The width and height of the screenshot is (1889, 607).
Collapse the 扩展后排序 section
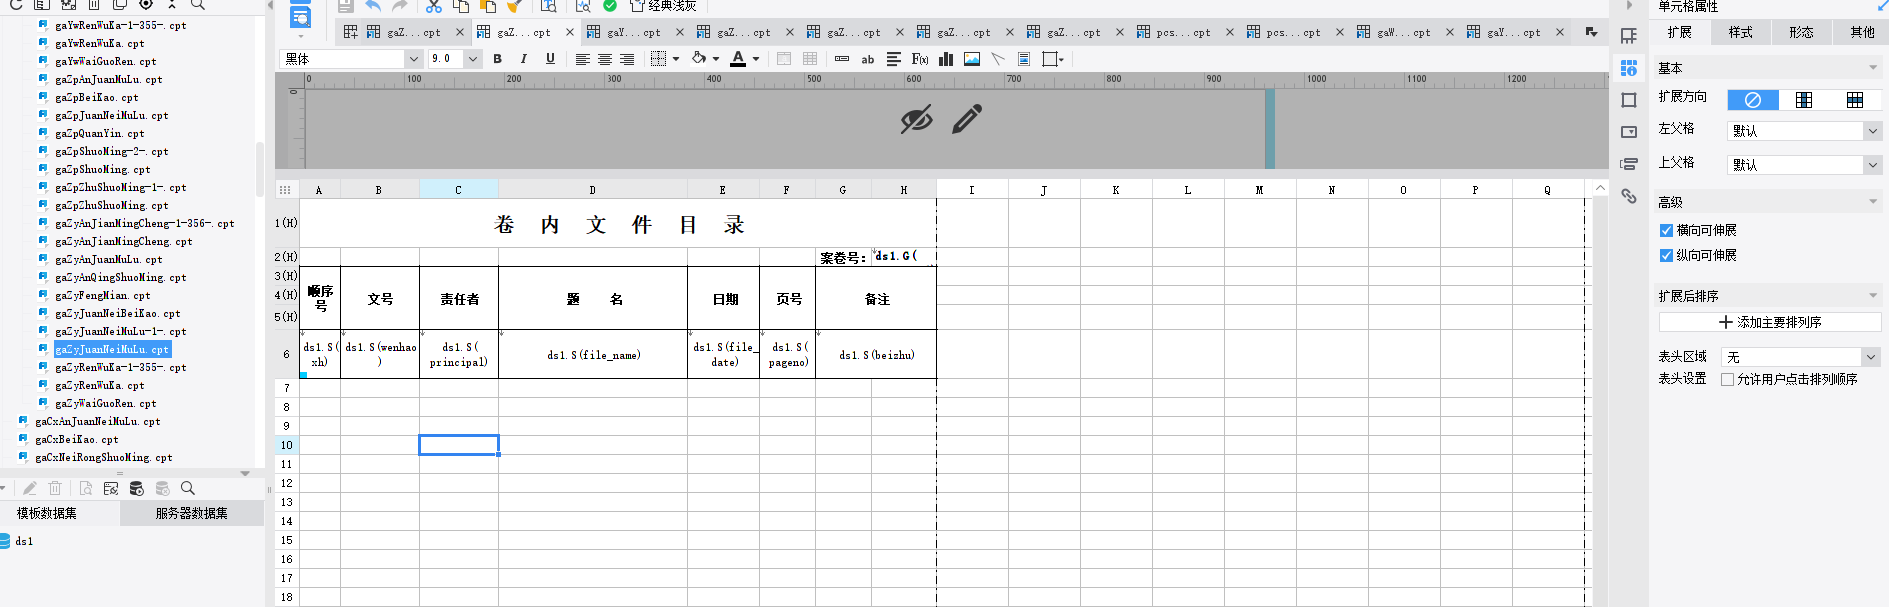[1873, 296]
